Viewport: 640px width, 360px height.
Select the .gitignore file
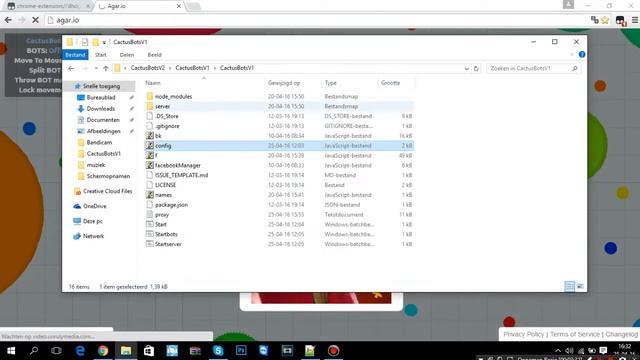167,126
